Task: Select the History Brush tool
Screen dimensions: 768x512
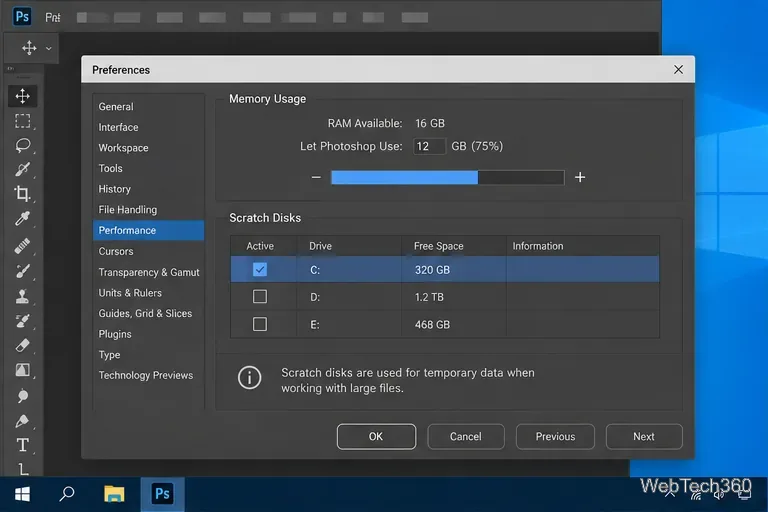Action: tap(23, 321)
